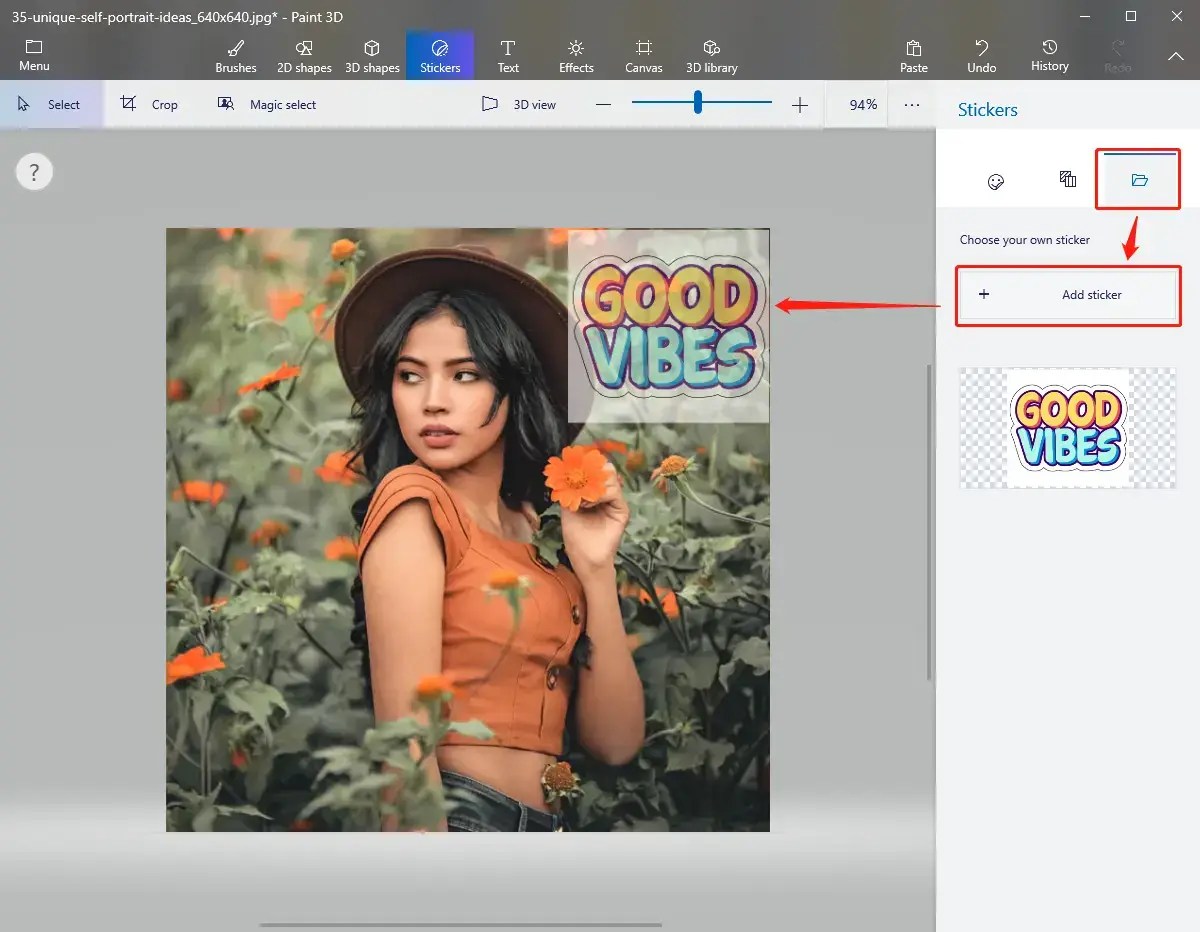Open the History panel

click(x=1049, y=54)
